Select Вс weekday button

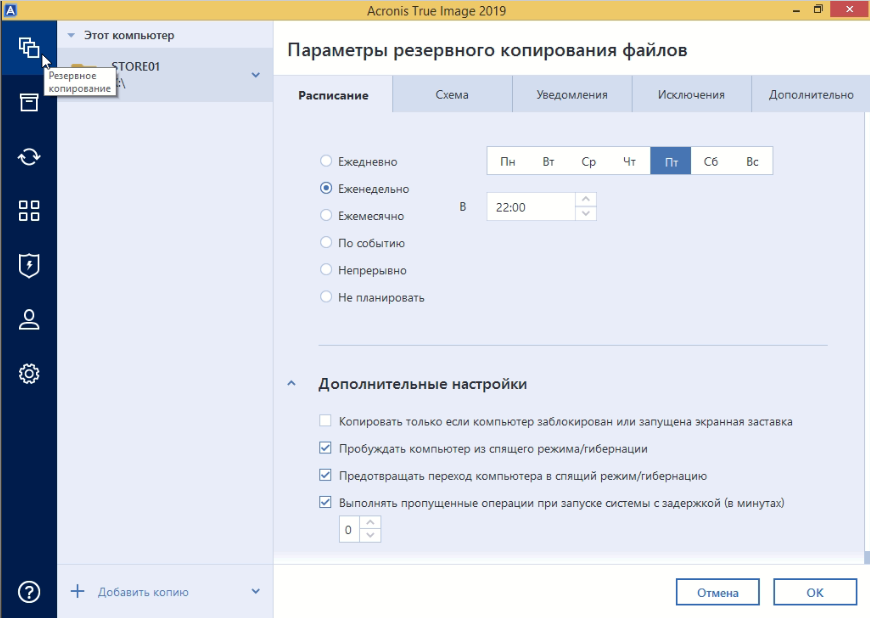752,161
